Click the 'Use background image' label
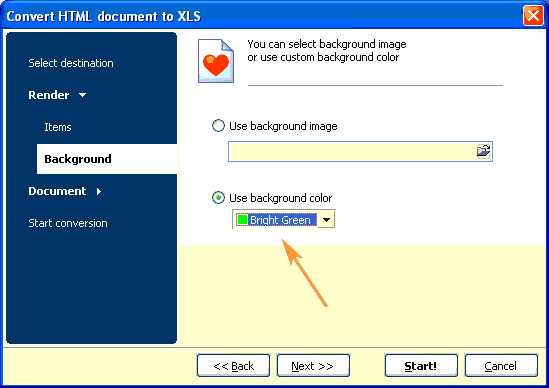 (x=283, y=126)
